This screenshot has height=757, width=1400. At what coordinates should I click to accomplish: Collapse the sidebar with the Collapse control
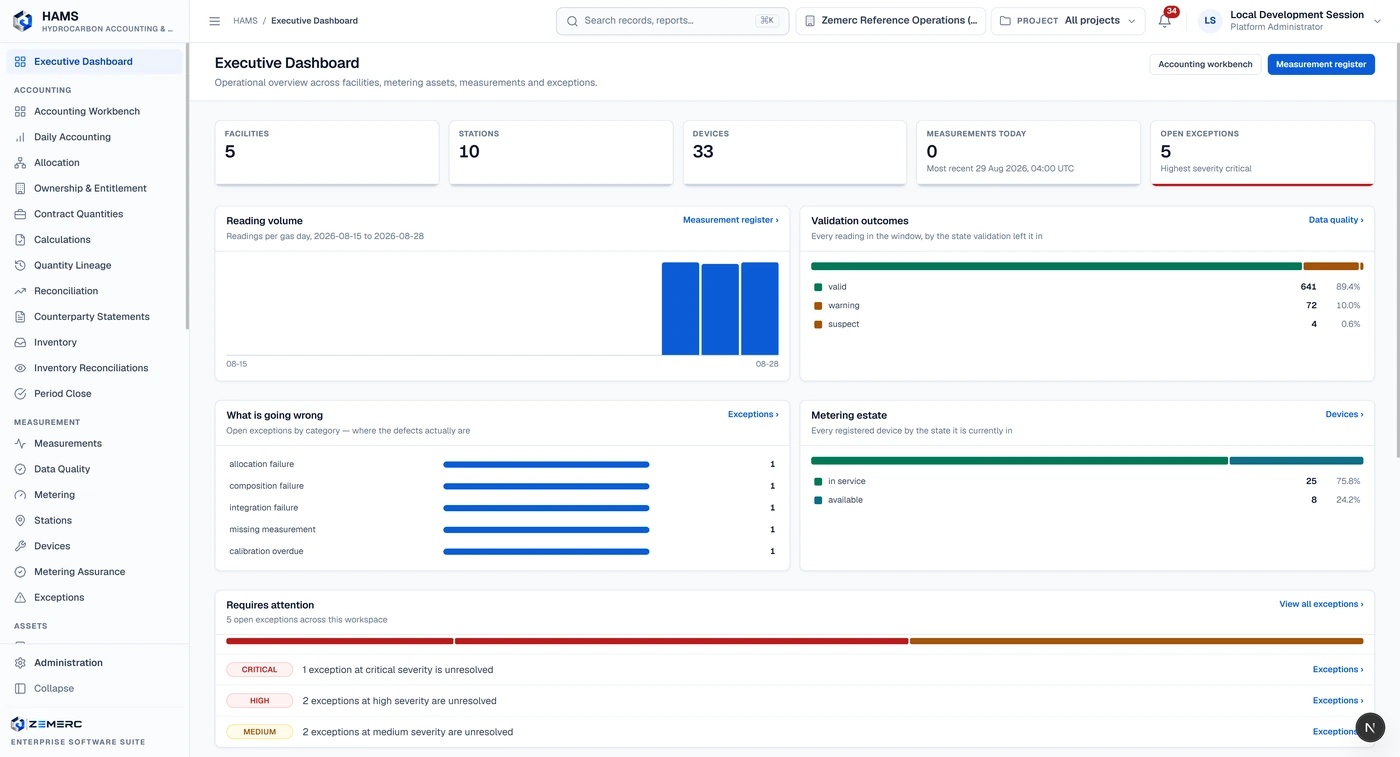pyautogui.click(x=94, y=689)
